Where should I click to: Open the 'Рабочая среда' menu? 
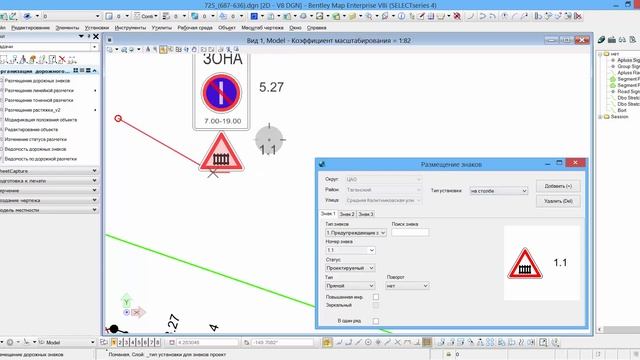tap(195, 28)
